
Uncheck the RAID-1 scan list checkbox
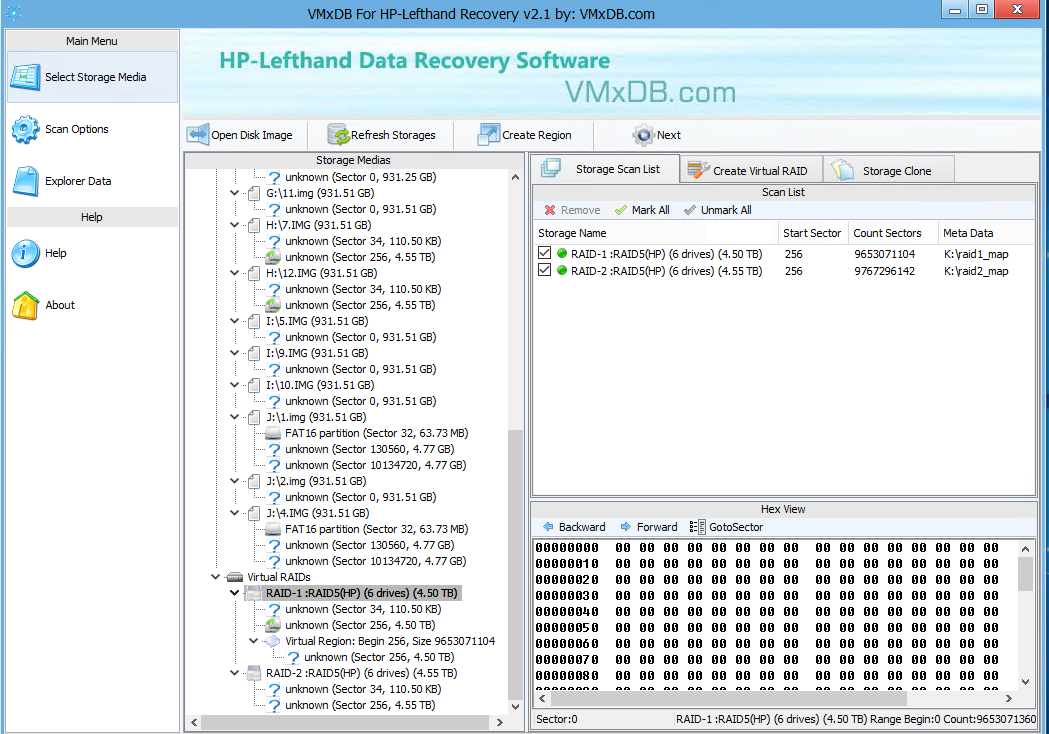point(545,253)
